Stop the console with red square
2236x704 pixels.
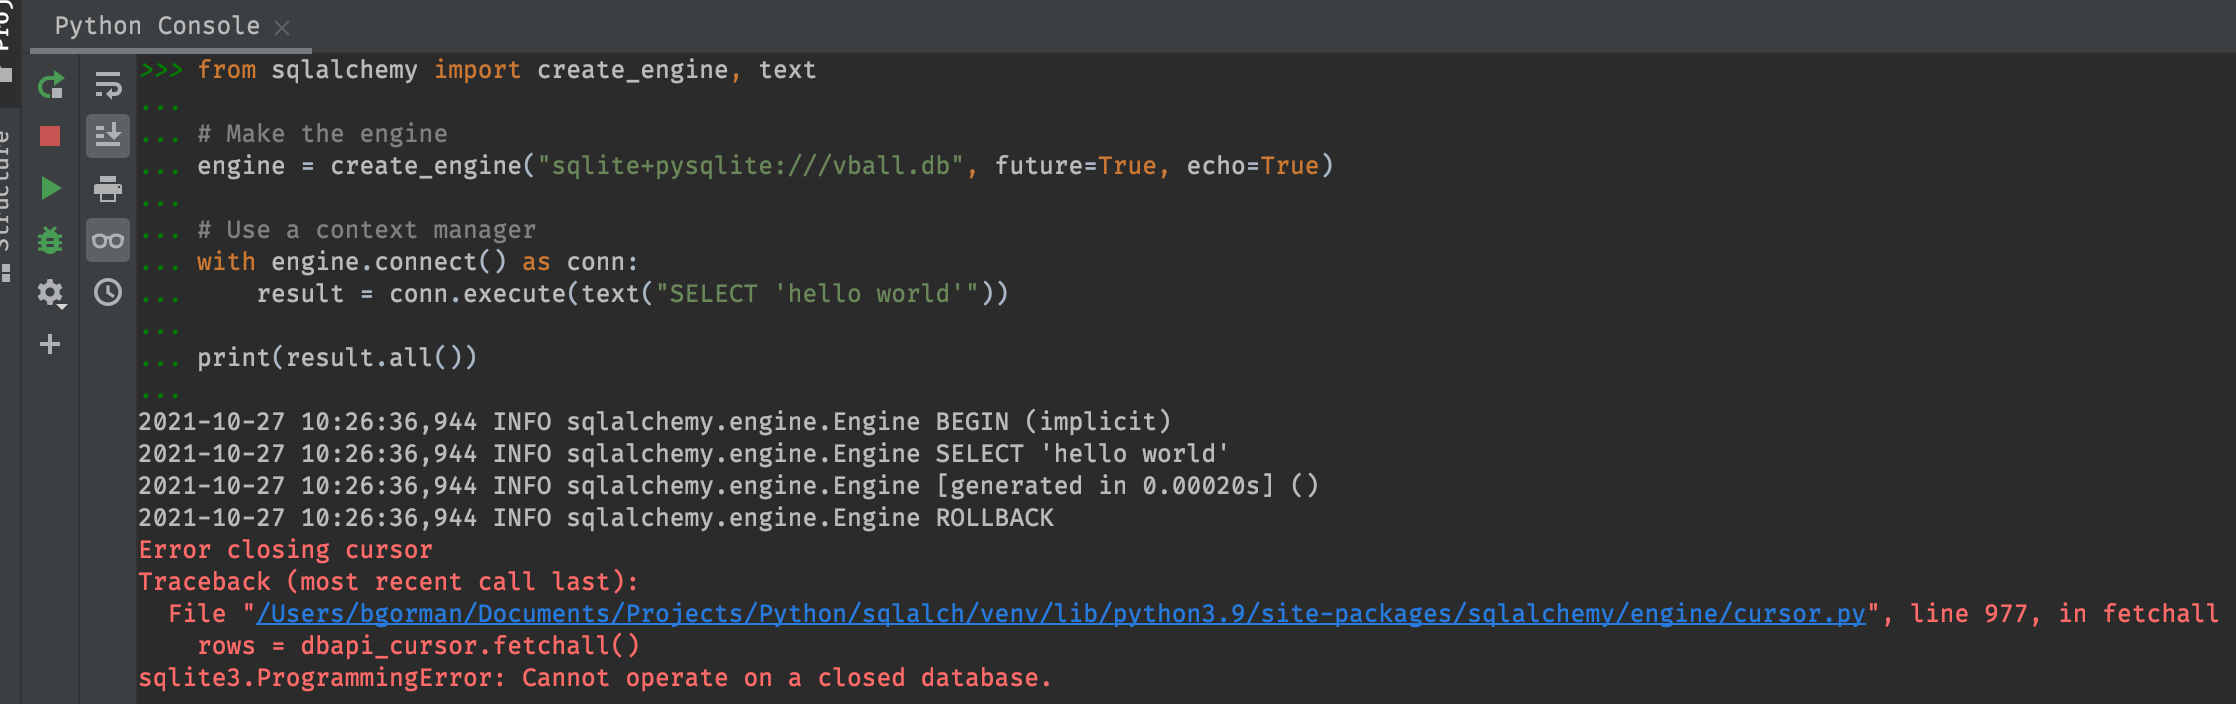50,136
